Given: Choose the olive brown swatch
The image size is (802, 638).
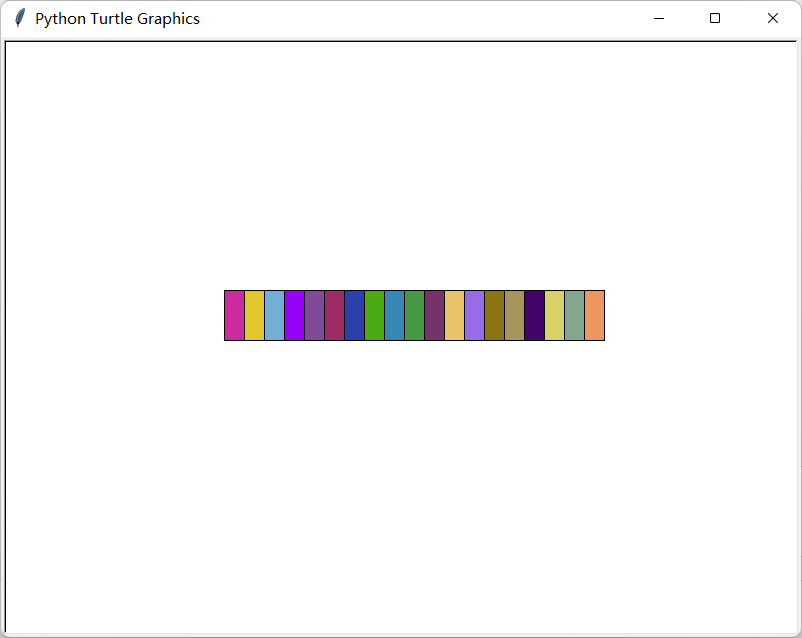Looking at the screenshot, I should click(x=494, y=315).
